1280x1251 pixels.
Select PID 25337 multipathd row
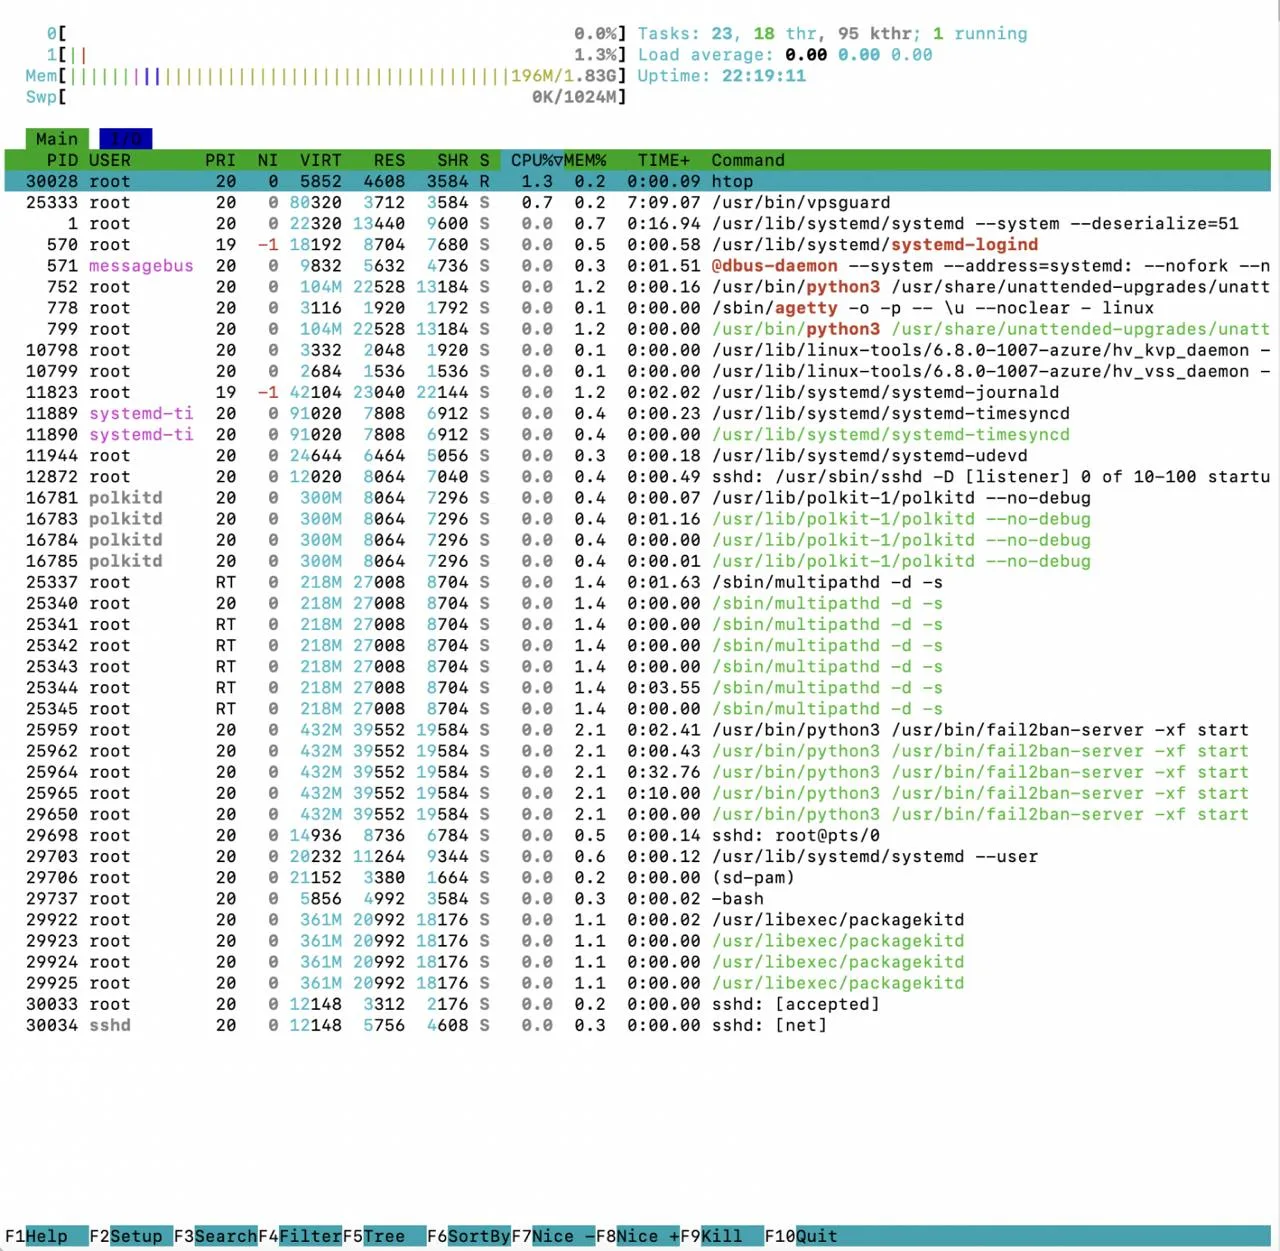click(638, 582)
